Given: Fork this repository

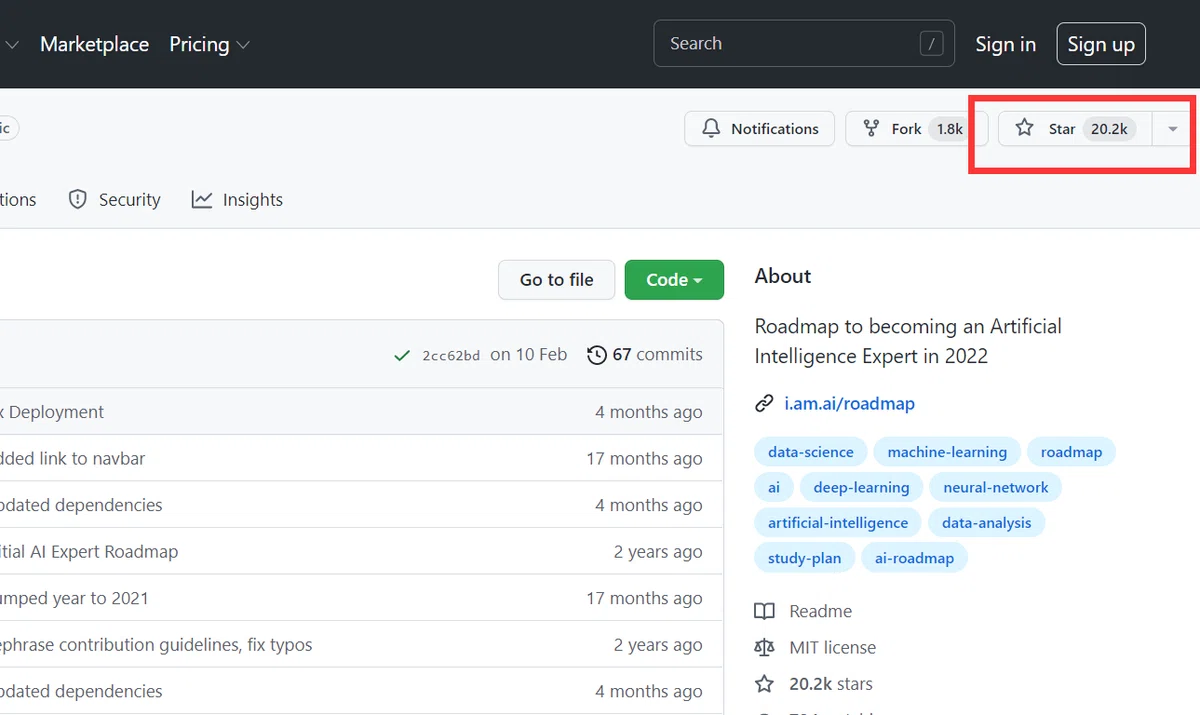Looking at the screenshot, I should pyautogui.click(x=916, y=129).
